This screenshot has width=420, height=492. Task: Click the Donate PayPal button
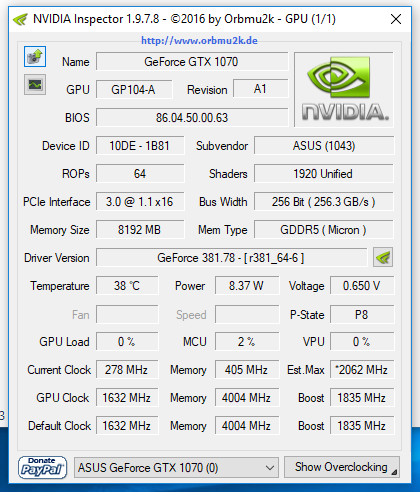[42, 467]
